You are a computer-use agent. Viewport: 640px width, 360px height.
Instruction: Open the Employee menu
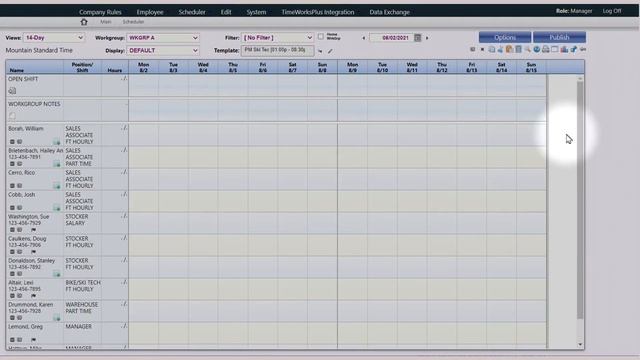tap(150, 12)
